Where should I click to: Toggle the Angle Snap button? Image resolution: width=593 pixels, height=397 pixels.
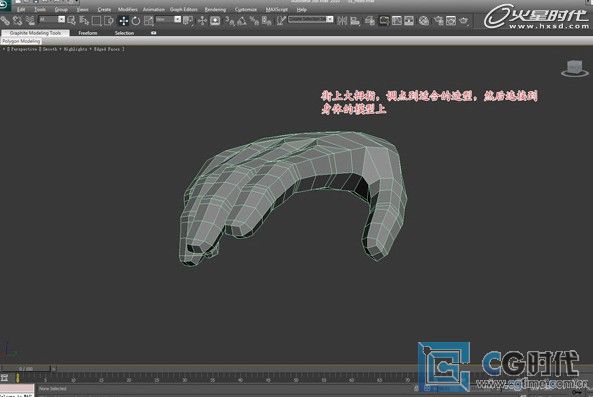tap(241, 21)
